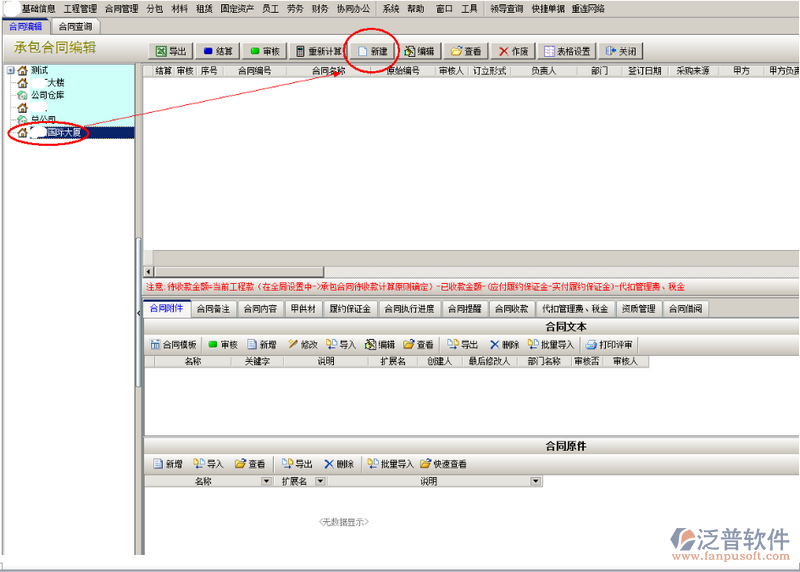The height and width of the screenshot is (572, 800).
Task: Switch to the 资质管理 tab
Action: click(639, 309)
